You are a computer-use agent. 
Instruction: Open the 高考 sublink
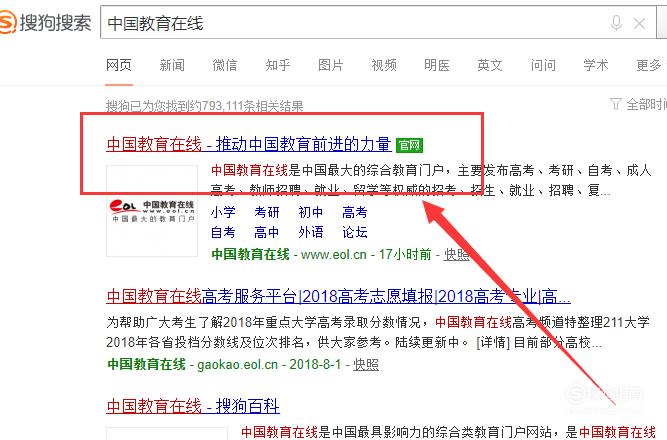tap(354, 212)
